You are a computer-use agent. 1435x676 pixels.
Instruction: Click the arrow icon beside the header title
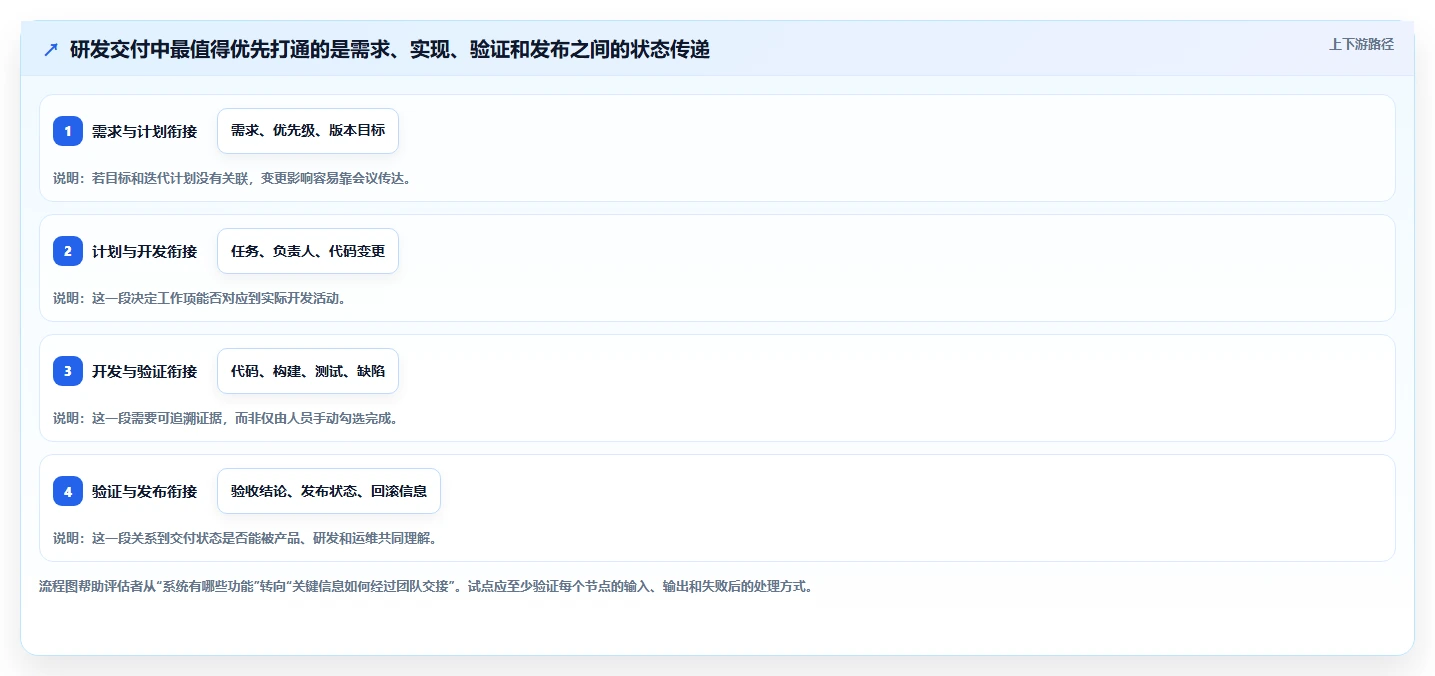51,49
